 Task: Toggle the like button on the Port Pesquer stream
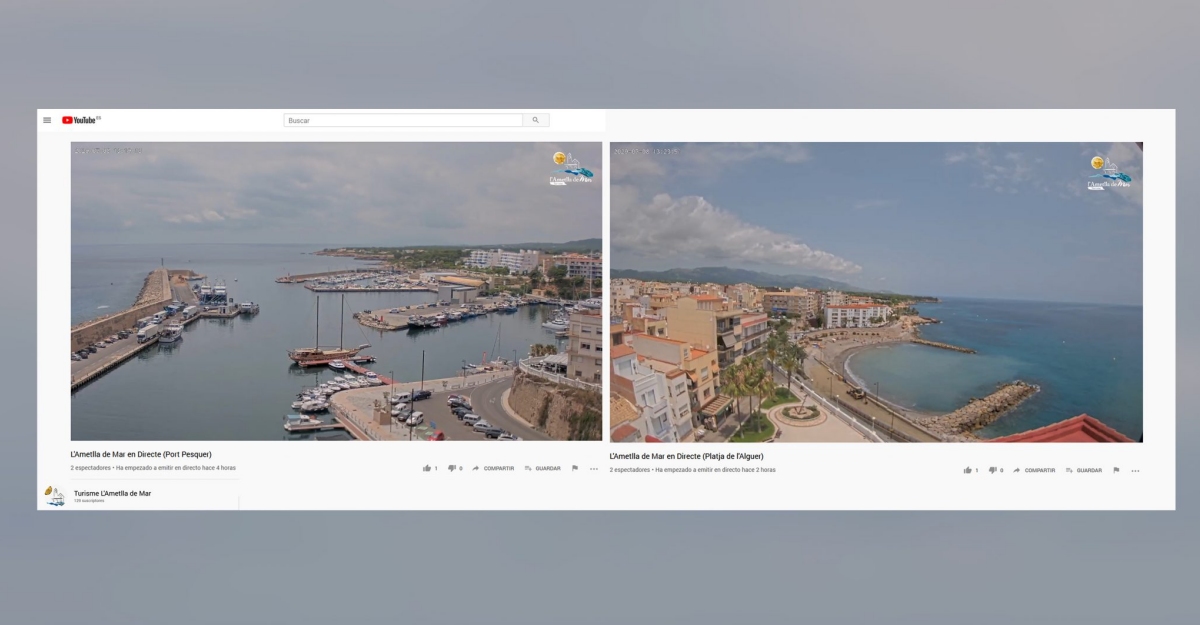click(x=428, y=468)
